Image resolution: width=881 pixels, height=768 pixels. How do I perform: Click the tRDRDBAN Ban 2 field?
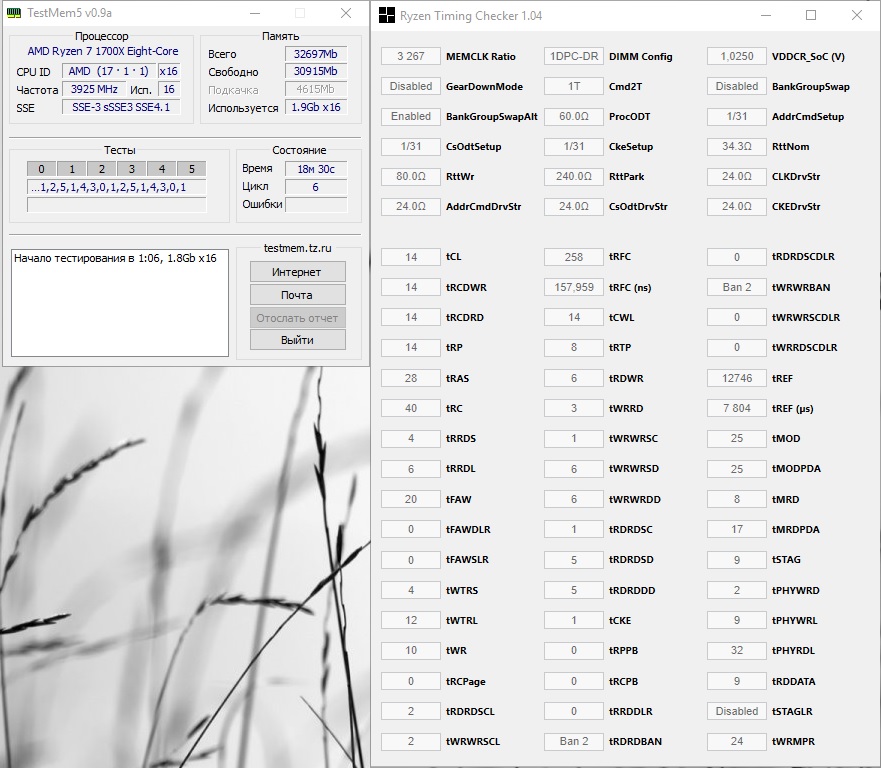point(574,742)
